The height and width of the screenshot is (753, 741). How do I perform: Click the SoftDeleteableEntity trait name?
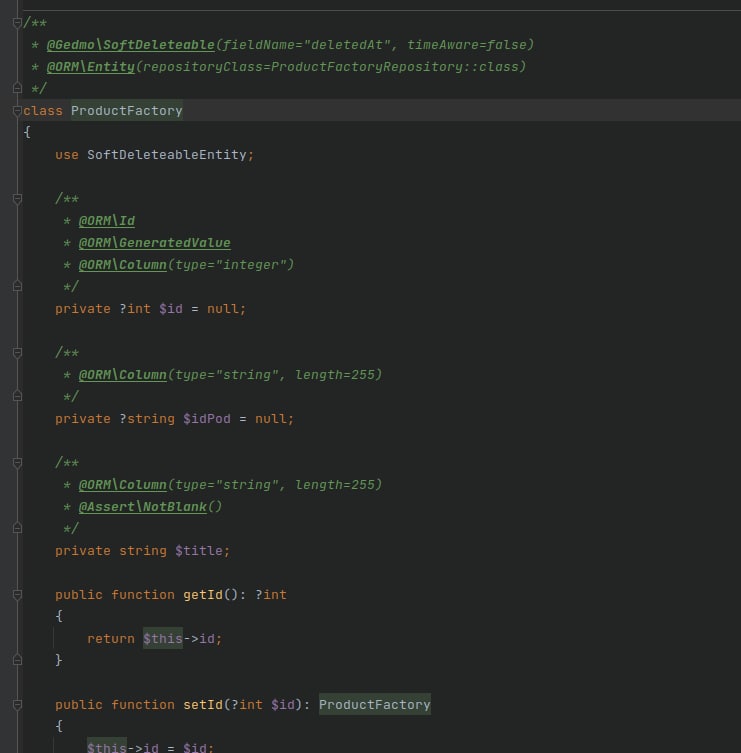(167, 155)
